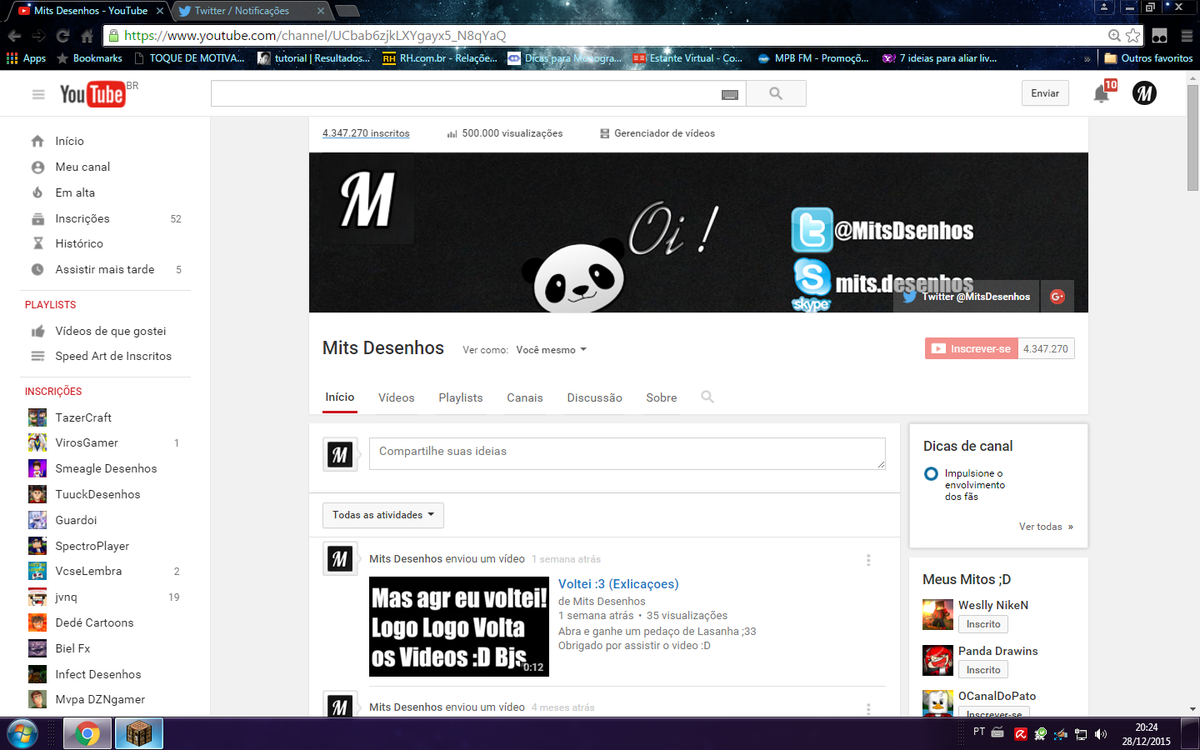Click the search magnifier button

pos(775,94)
